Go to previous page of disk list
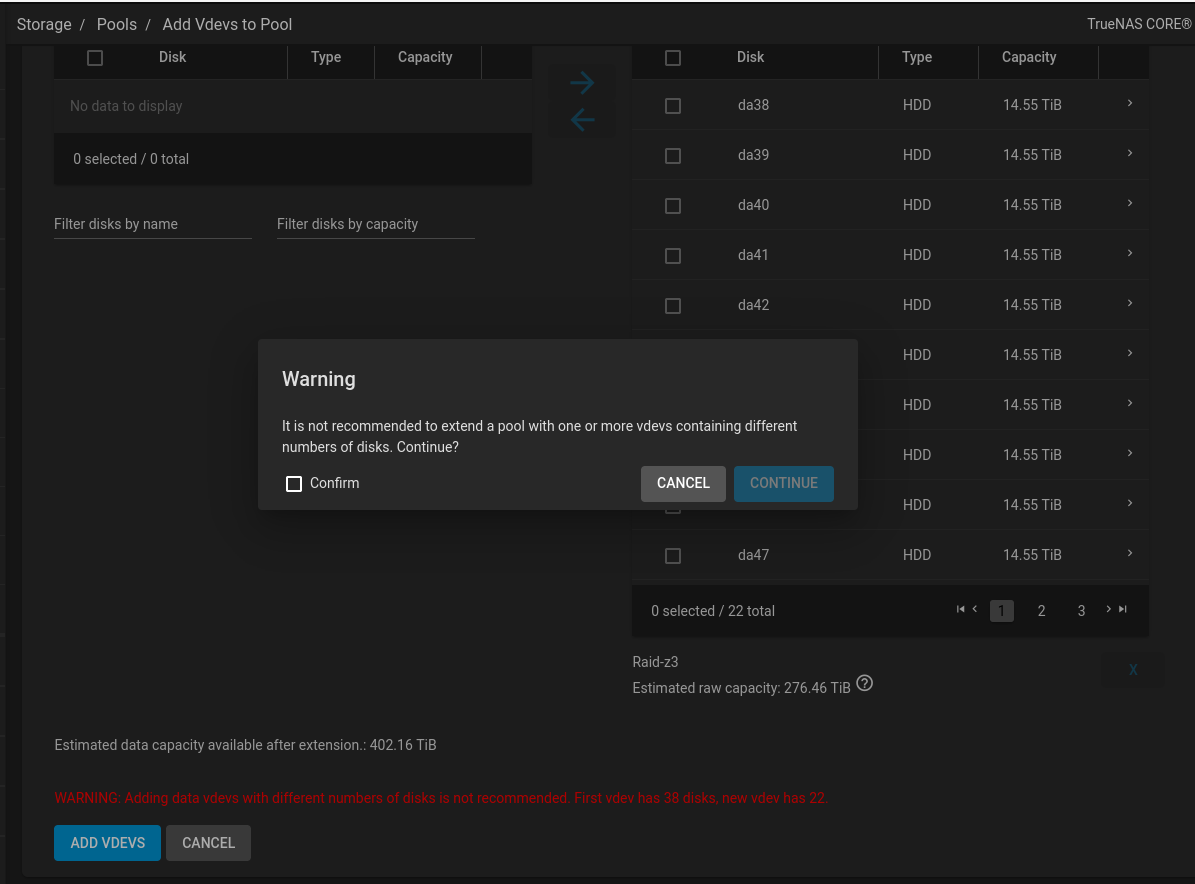Viewport: 1195px width, 884px height. 975,609
